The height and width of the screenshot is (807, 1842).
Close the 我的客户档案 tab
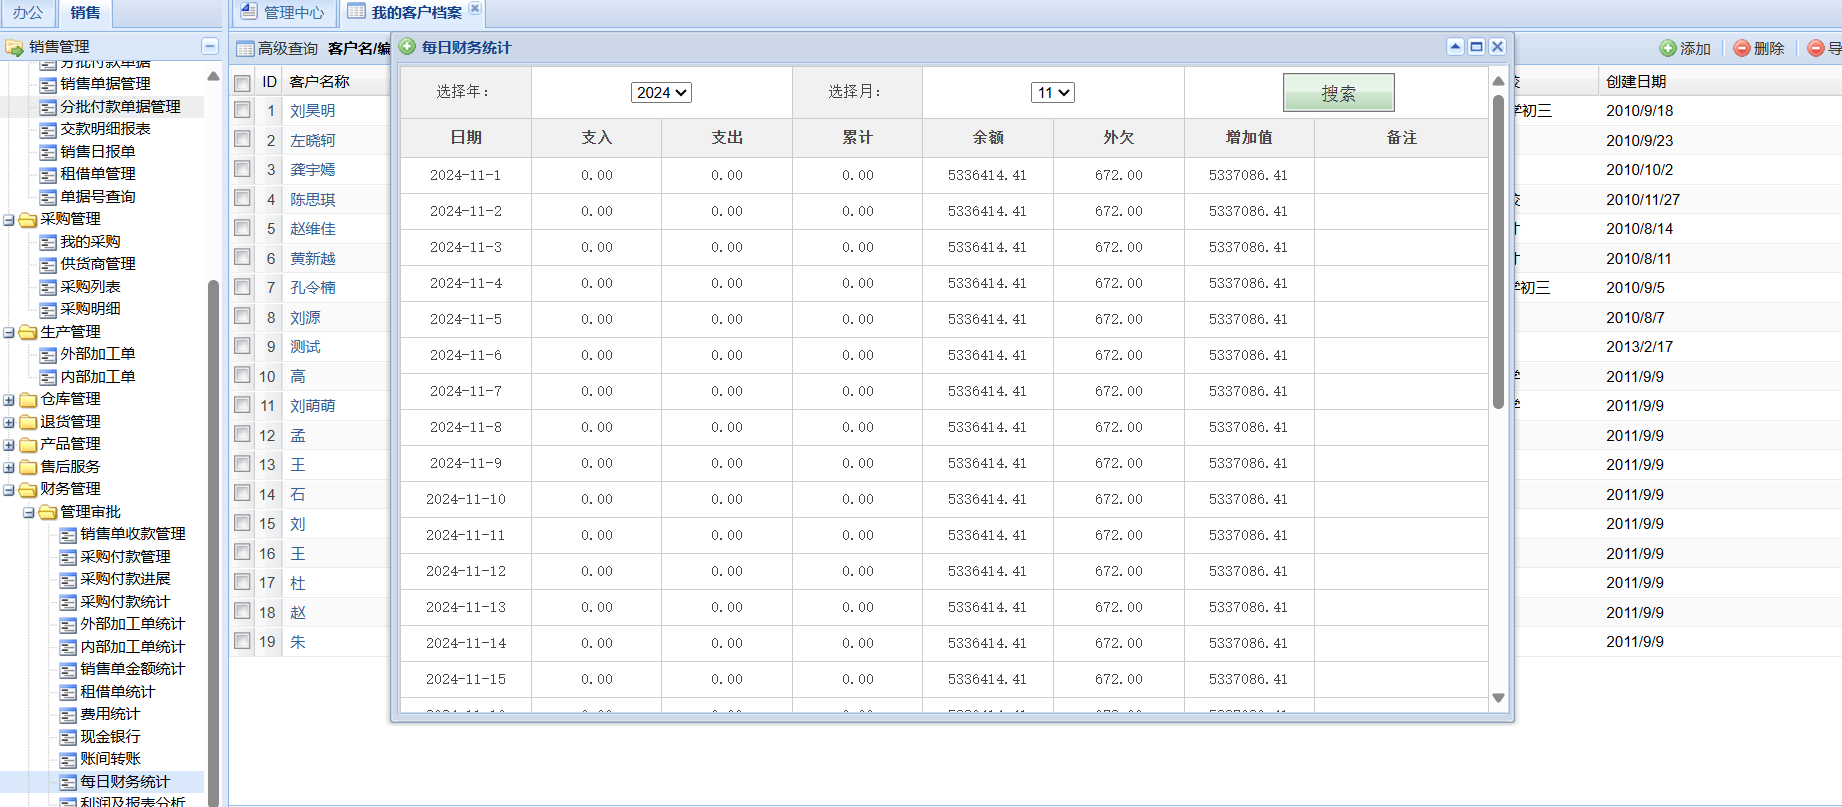point(475,9)
